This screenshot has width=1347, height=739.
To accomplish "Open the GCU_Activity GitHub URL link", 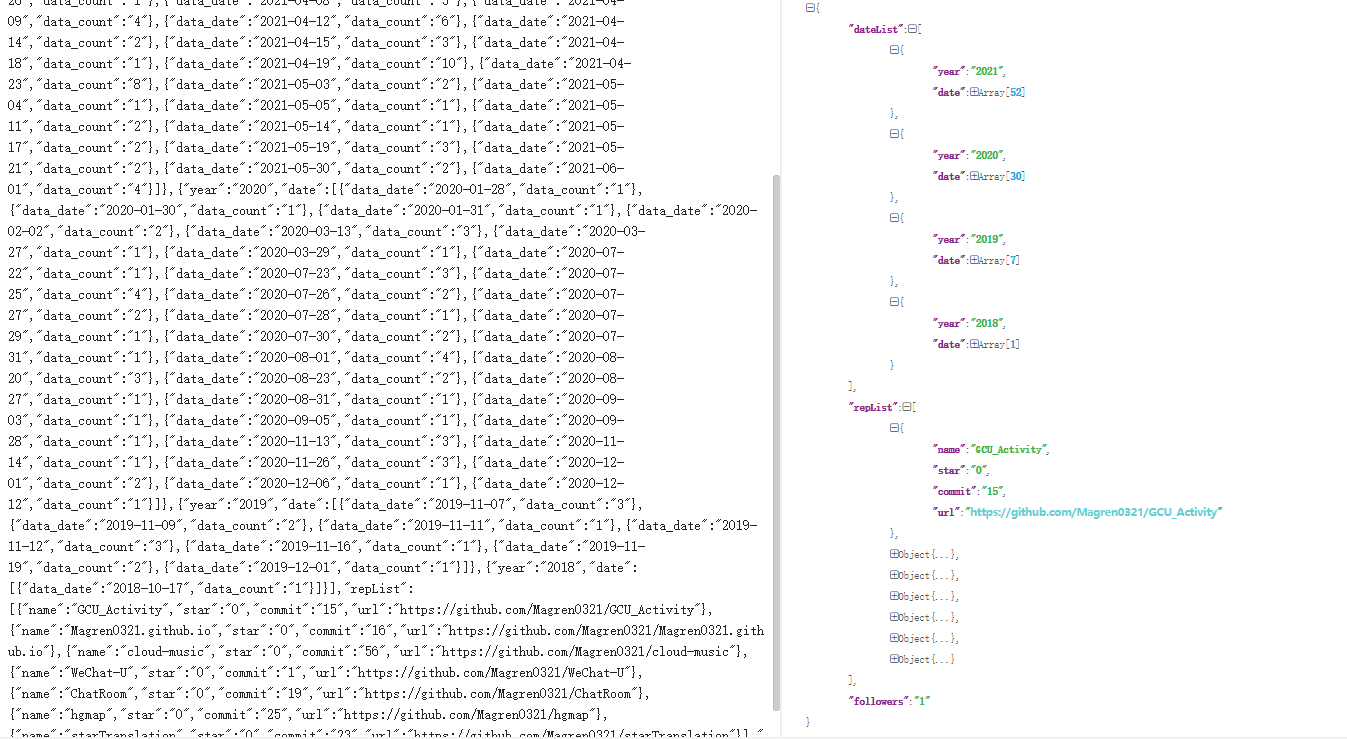I will point(1096,512).
